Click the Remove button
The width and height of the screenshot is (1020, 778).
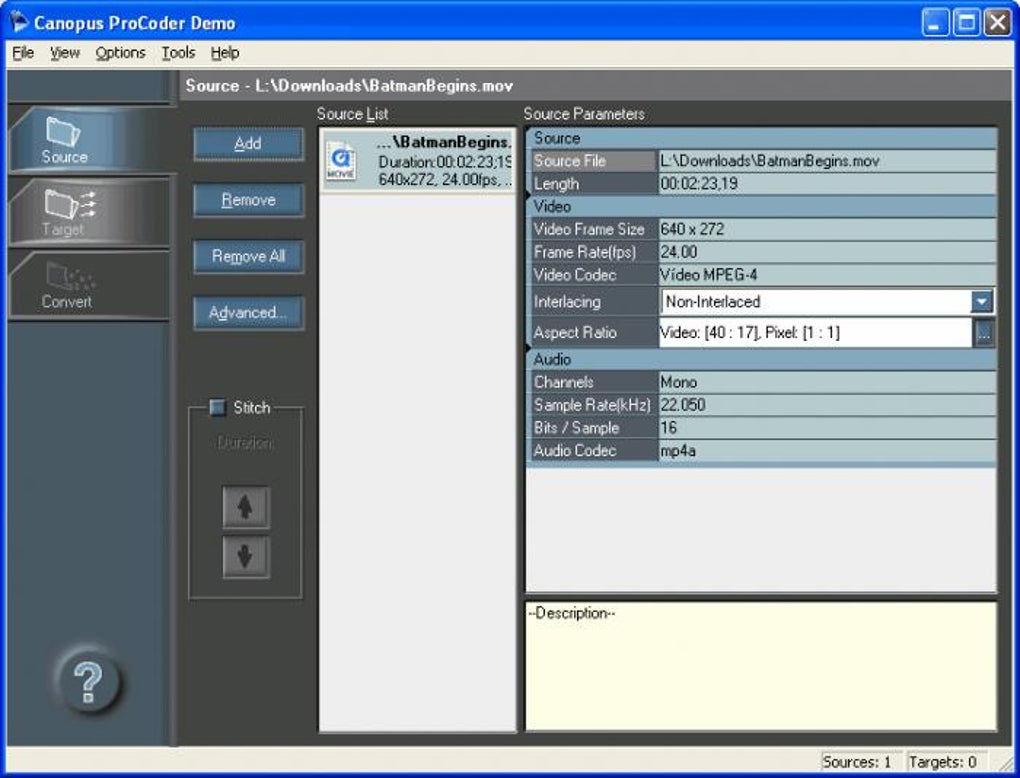point(248,200)
